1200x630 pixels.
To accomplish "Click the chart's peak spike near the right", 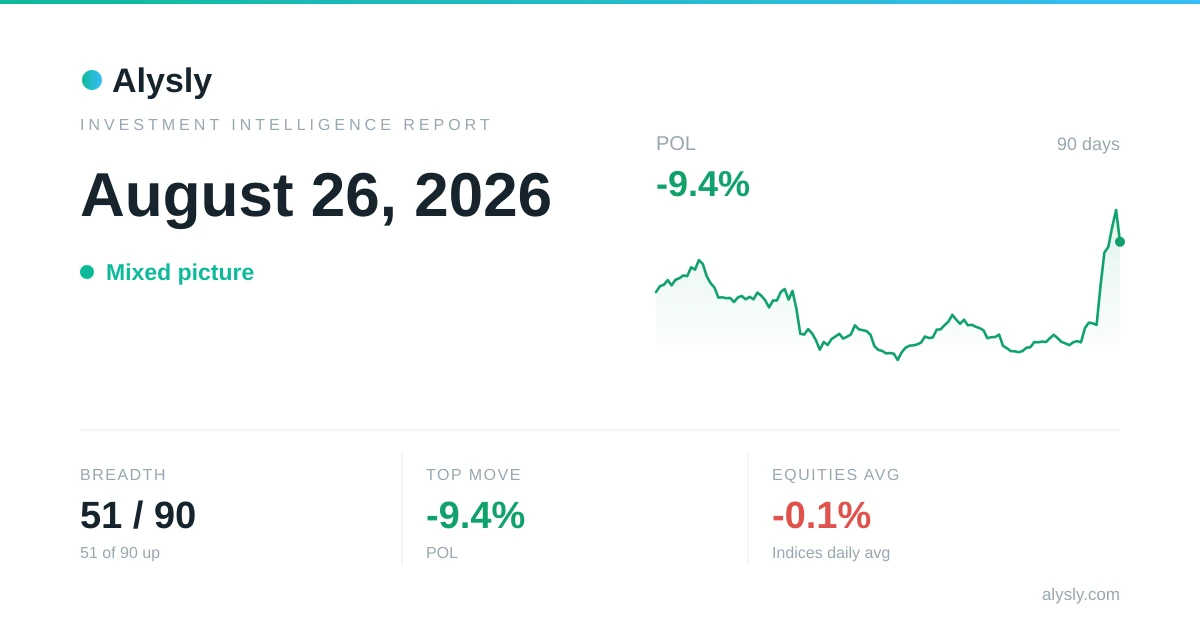I will (x=1116, y=212).
